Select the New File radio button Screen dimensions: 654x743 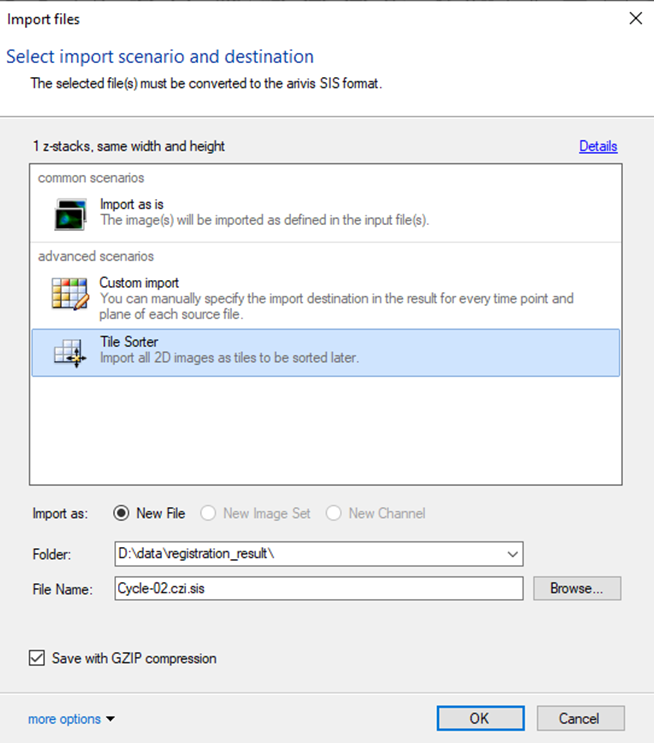tap(122, 513)
